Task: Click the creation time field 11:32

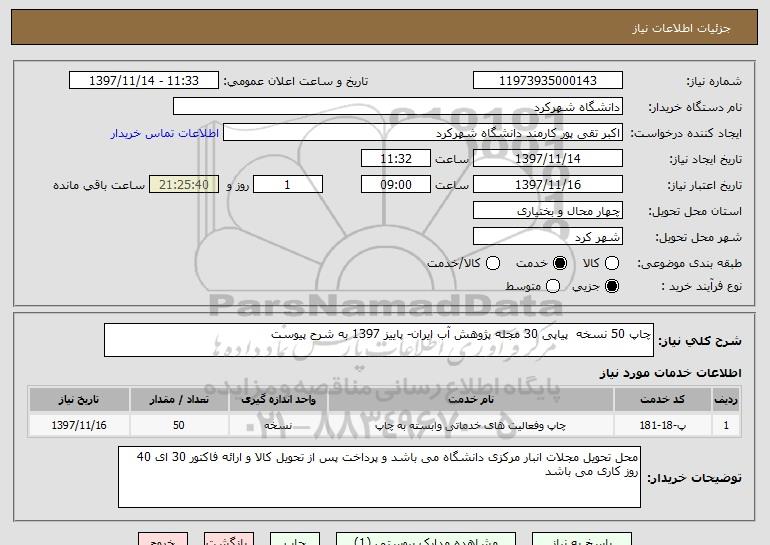Action: coord(396,159)
